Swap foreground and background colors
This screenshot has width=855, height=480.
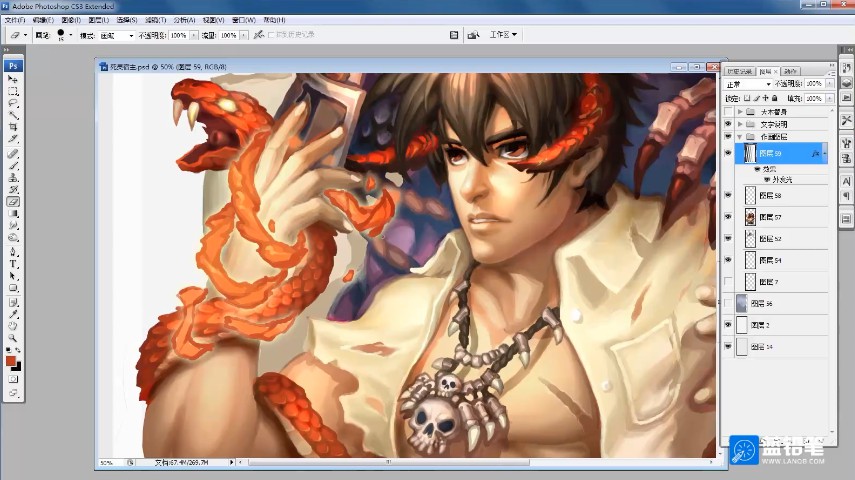pyautogui.click(x=19, y=350)
